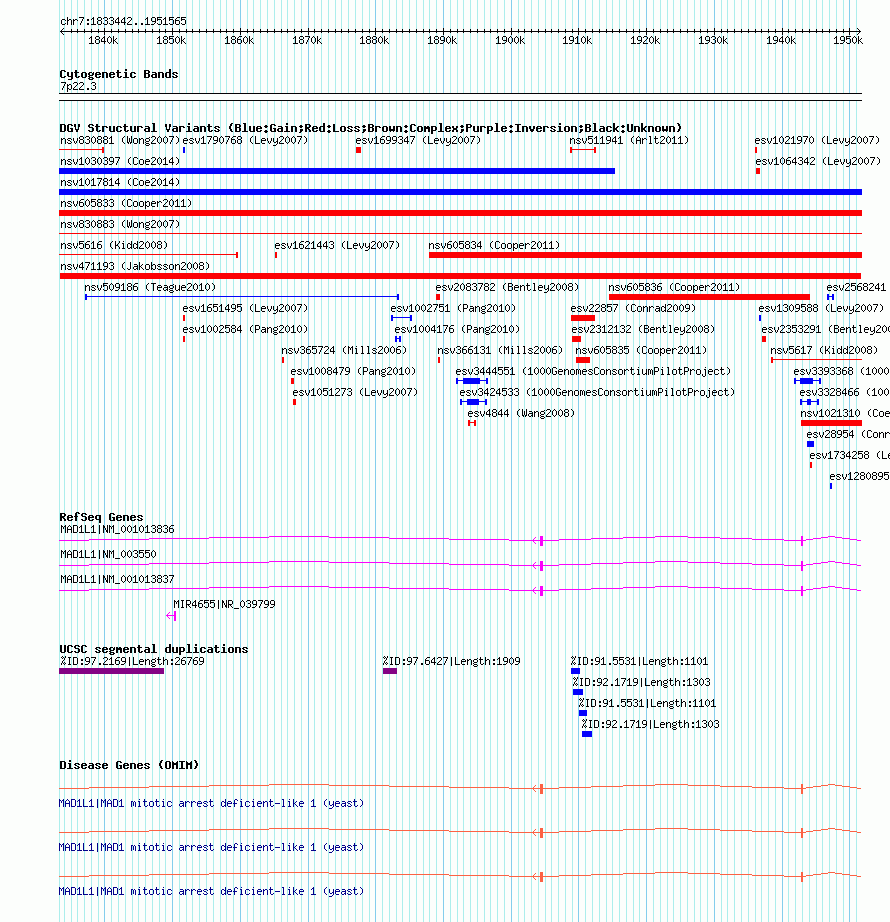Click the esv3444551 1000Genomes pilot label
Viewport: 890px width, 922px height.
click(x=593, y=372)
